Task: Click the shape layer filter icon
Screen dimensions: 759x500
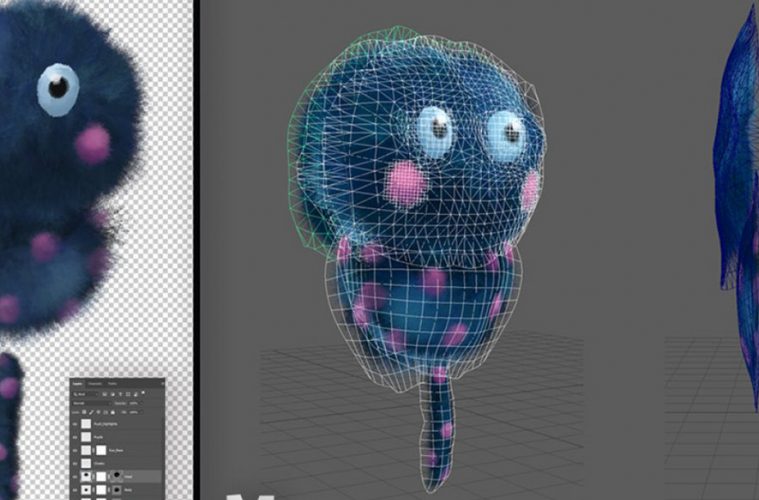Action: (128, 394)
